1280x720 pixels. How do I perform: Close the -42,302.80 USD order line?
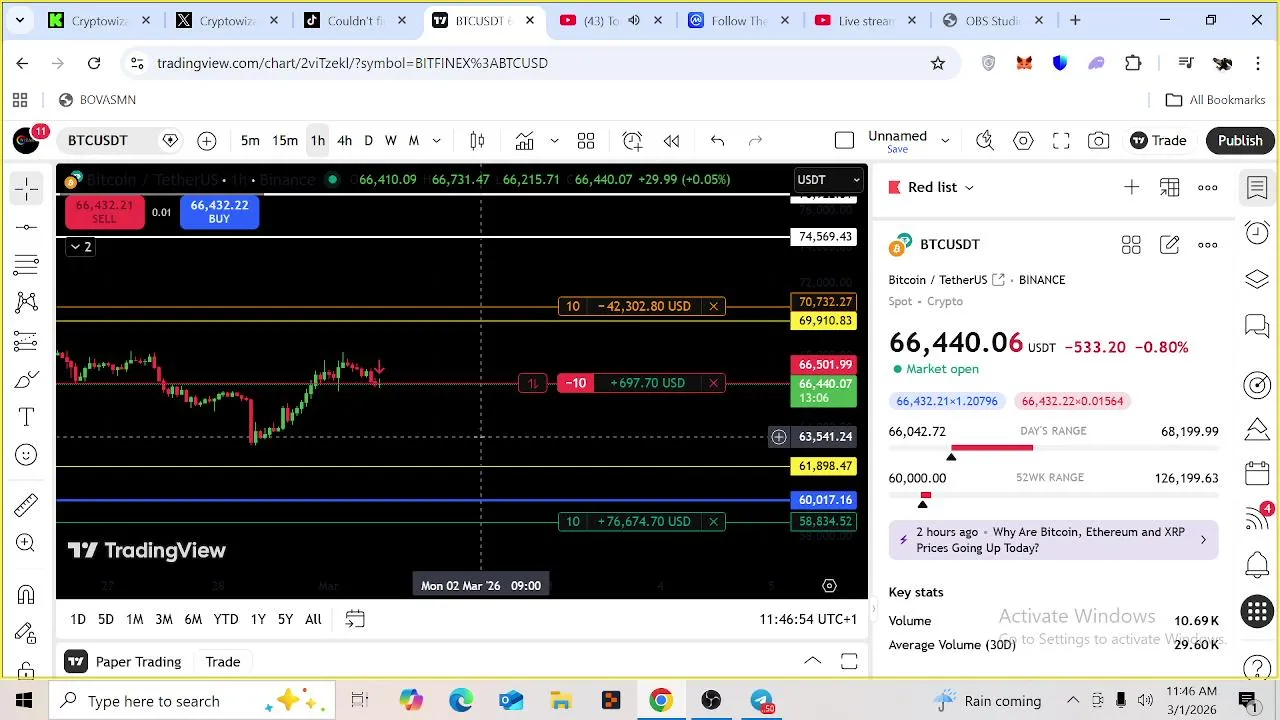(x=713, y=306)
